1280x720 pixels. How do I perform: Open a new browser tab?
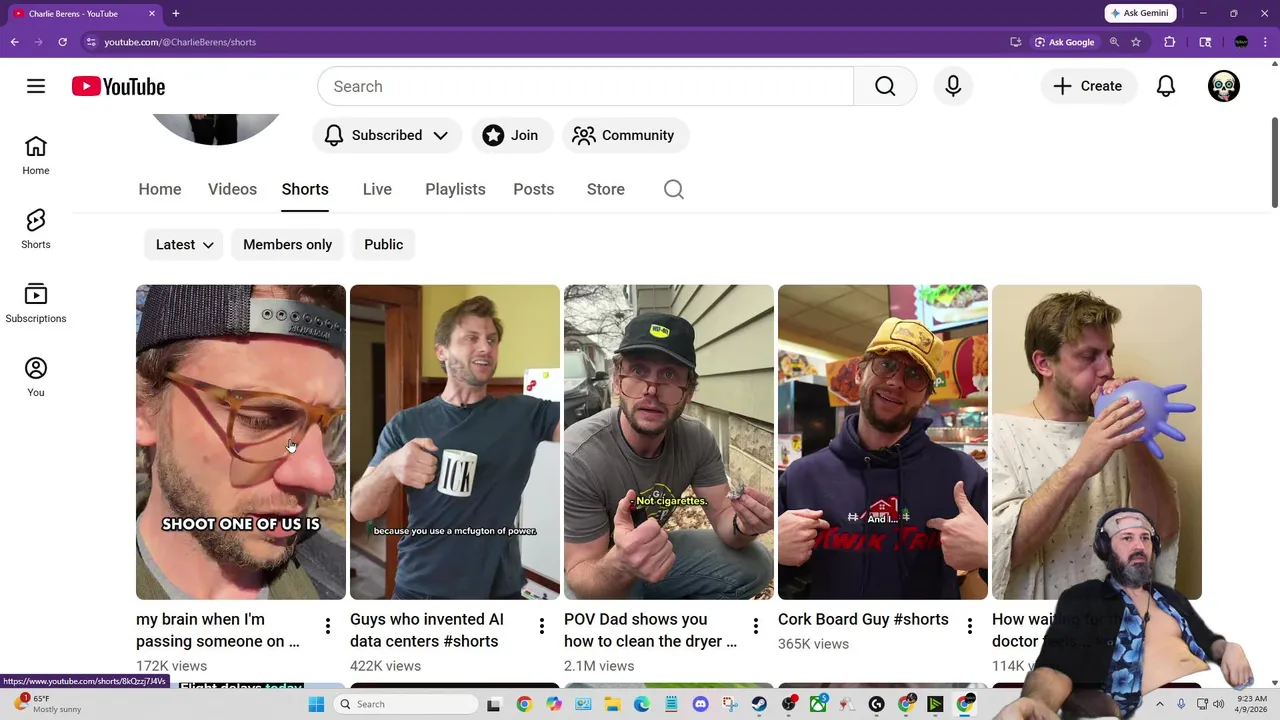click(175, 13)
